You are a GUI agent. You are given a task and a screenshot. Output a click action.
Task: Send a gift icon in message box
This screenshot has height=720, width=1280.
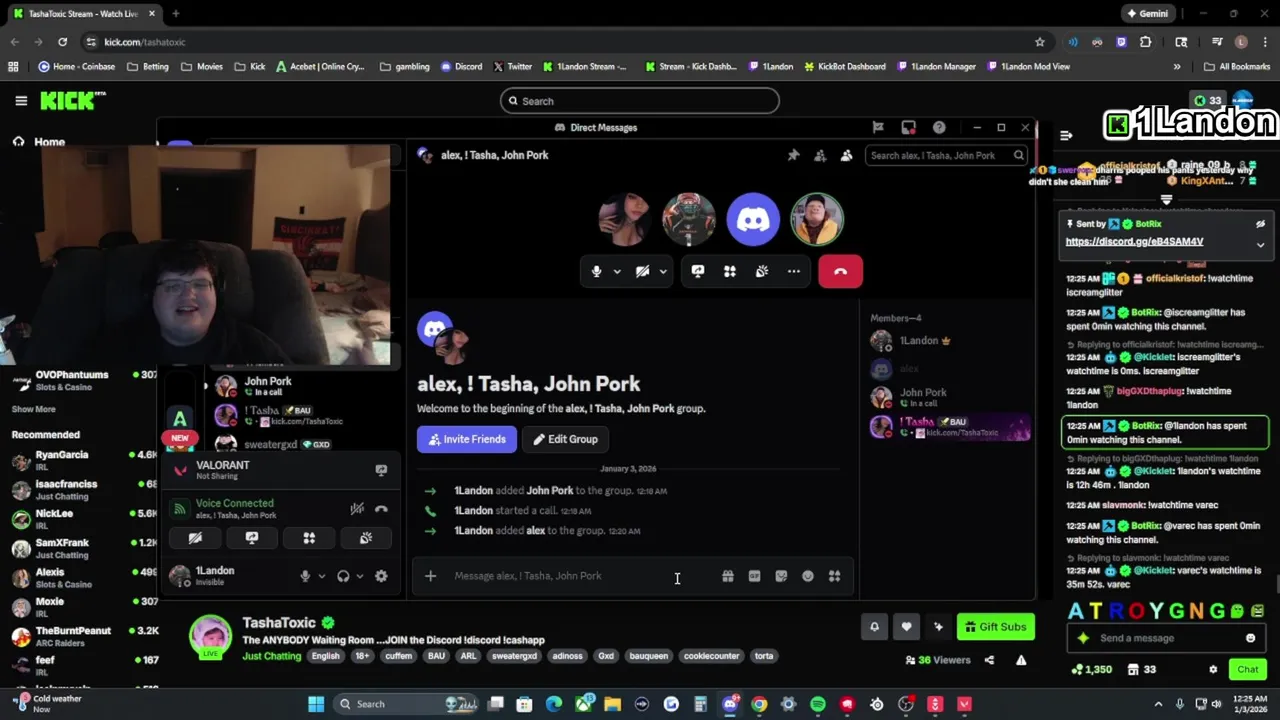coord(728,576)
